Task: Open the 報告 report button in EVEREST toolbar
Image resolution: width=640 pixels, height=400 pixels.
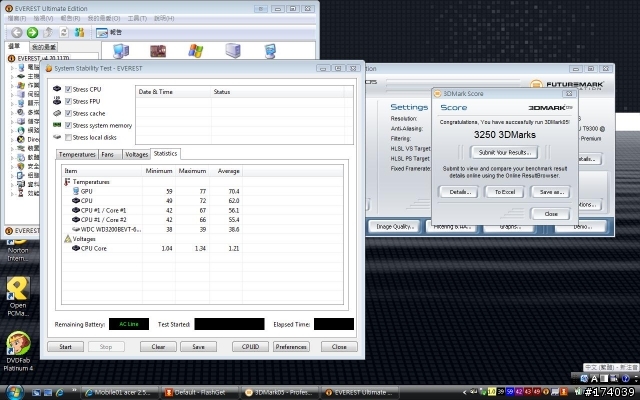Action: pos(109,32)
